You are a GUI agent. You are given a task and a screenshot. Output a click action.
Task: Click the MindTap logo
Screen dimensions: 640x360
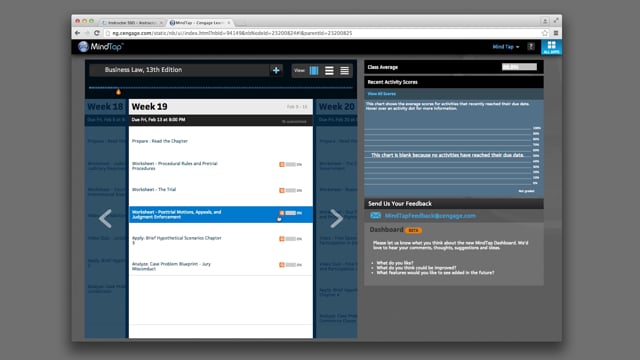[x=101, y=47]
